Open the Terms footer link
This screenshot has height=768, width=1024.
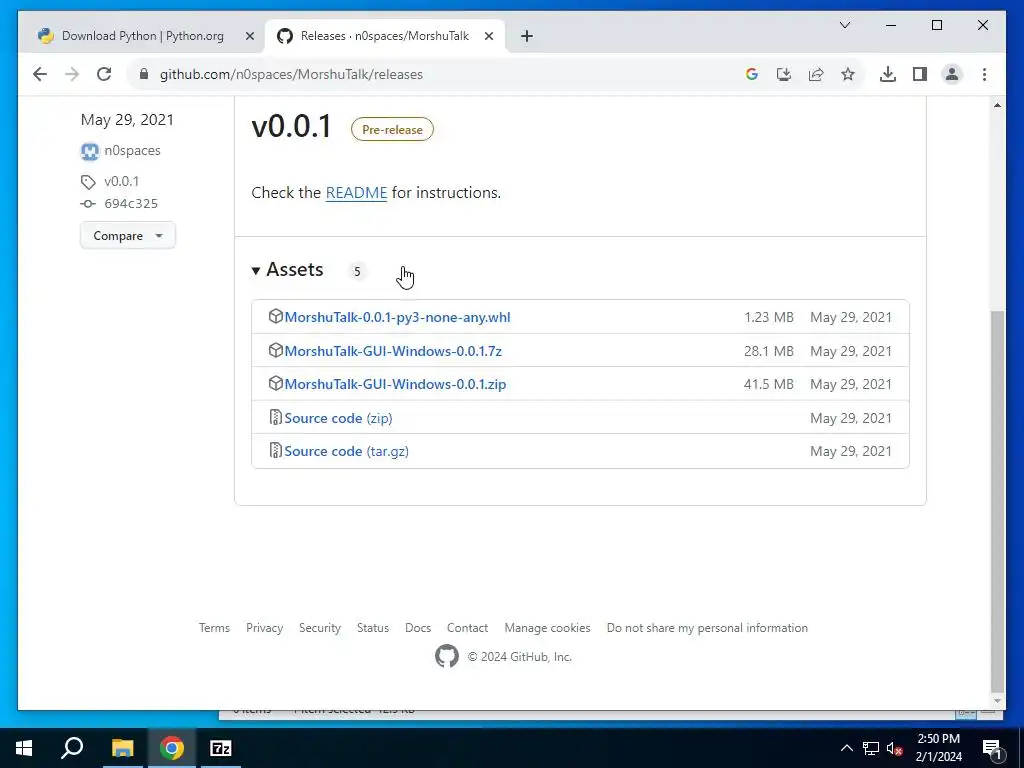click(214, 628)
